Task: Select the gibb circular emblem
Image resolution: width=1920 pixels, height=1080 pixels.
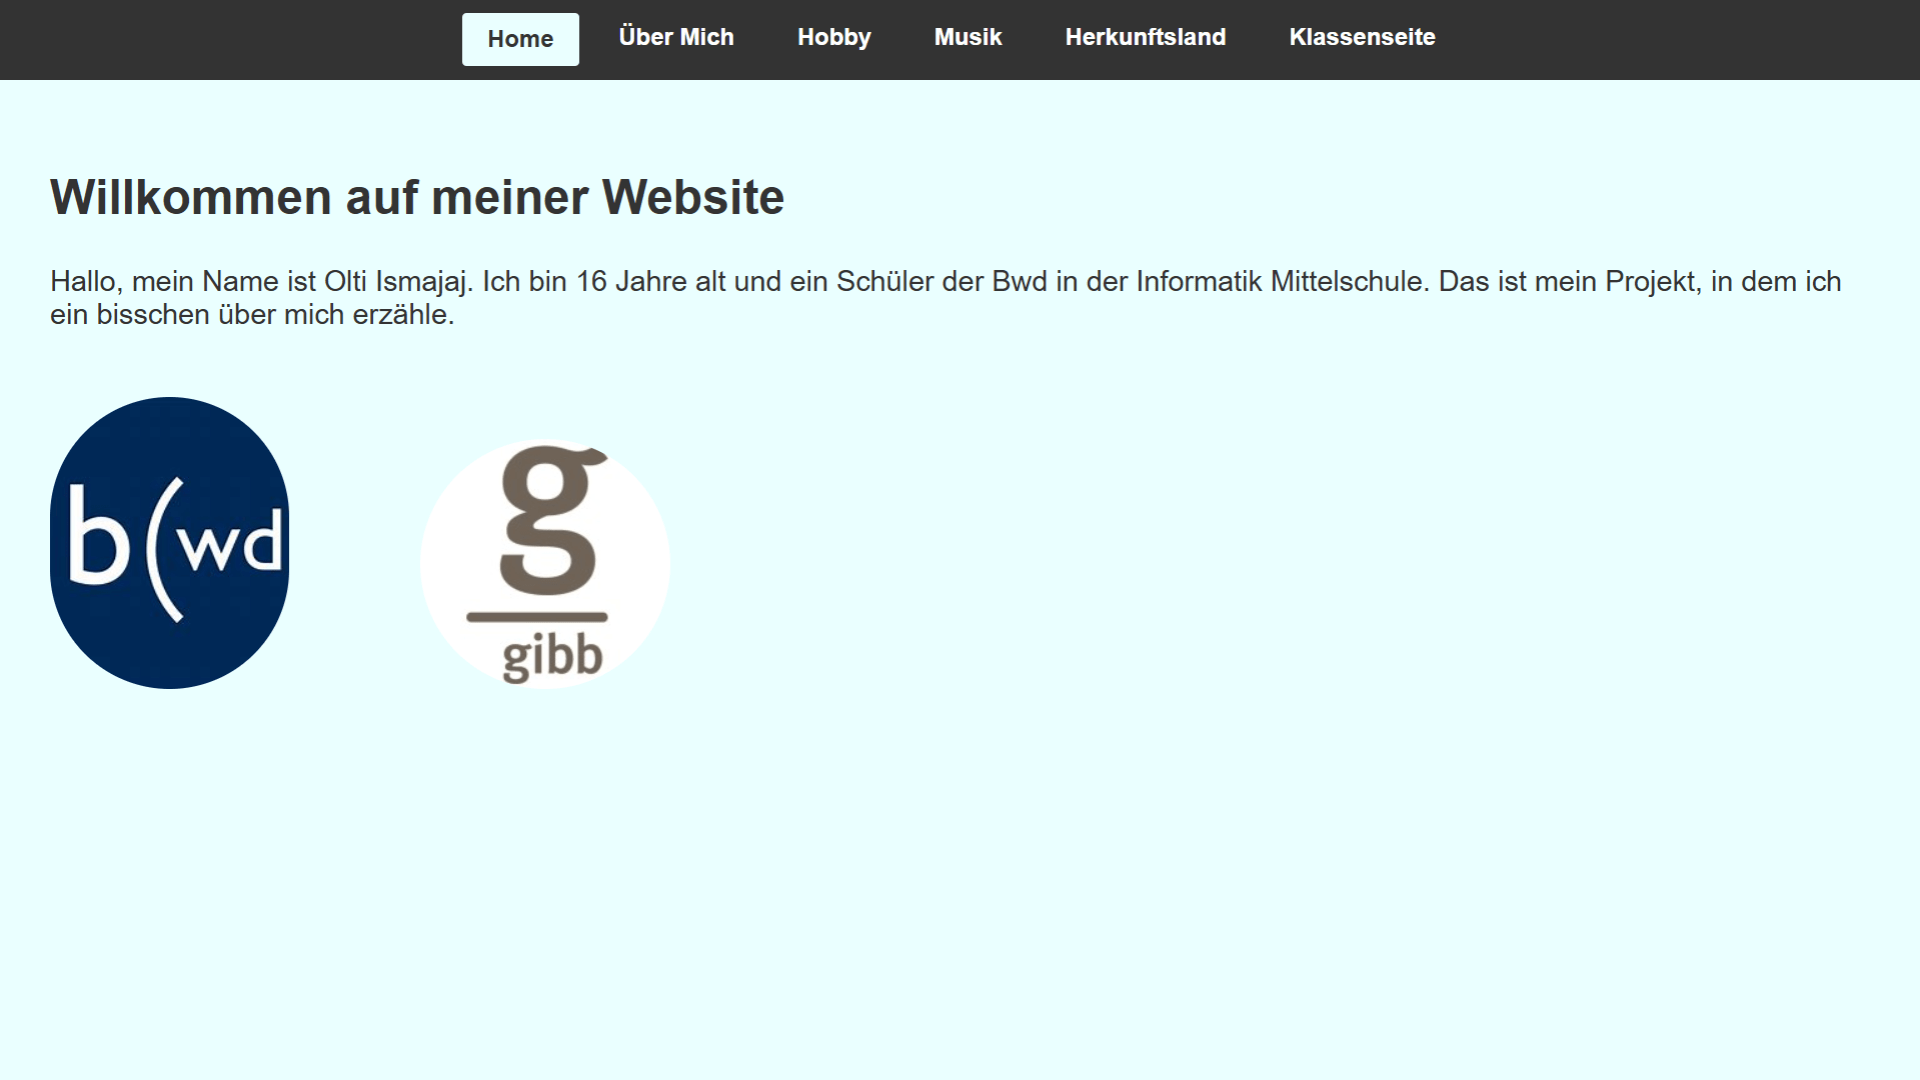Action: click(x=546, y=562)
